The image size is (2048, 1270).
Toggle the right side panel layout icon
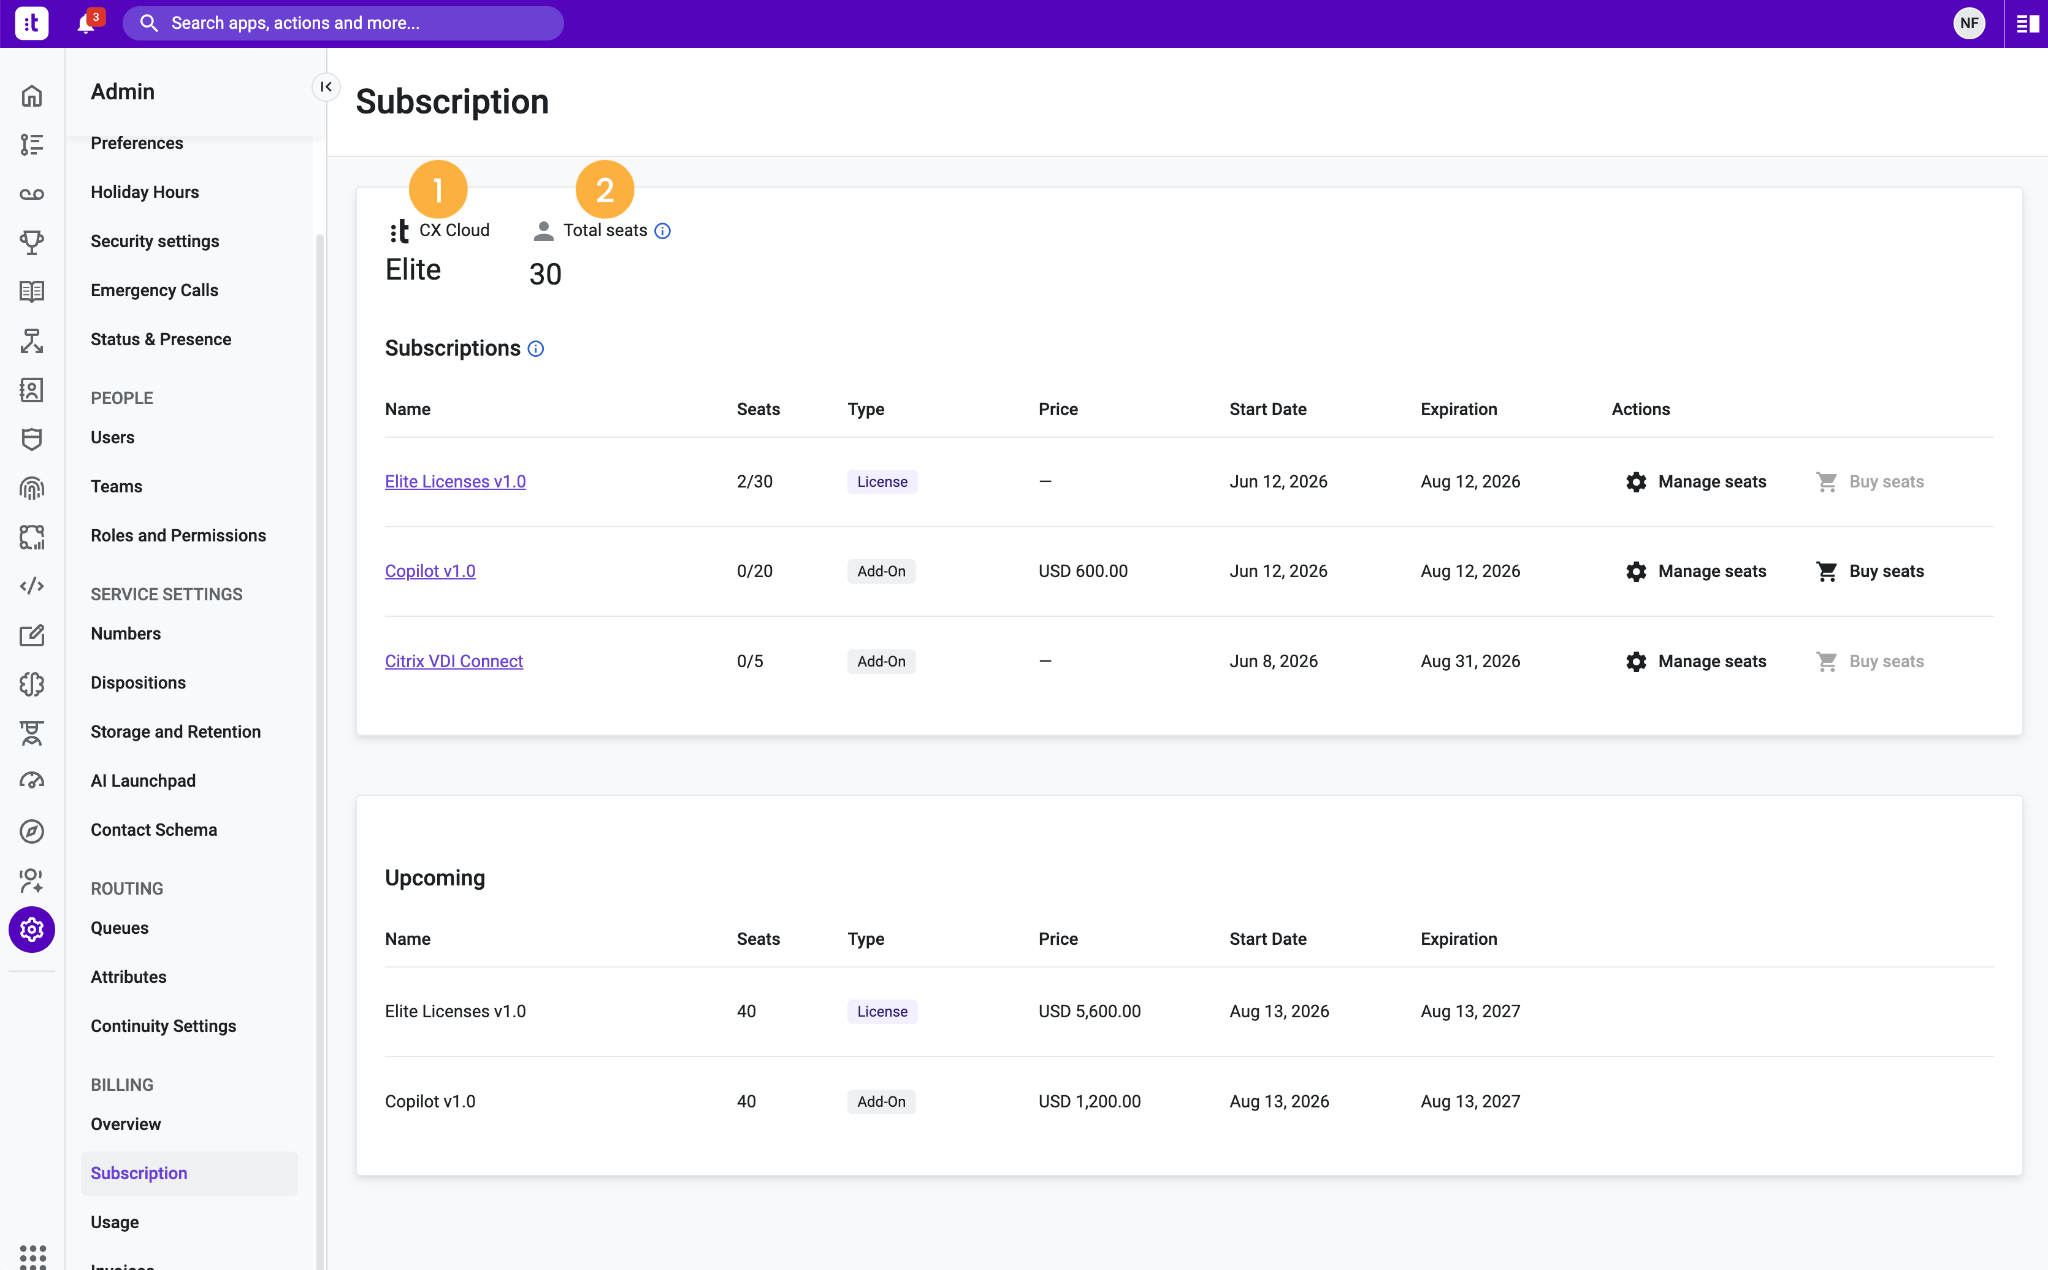(2028, 23)
